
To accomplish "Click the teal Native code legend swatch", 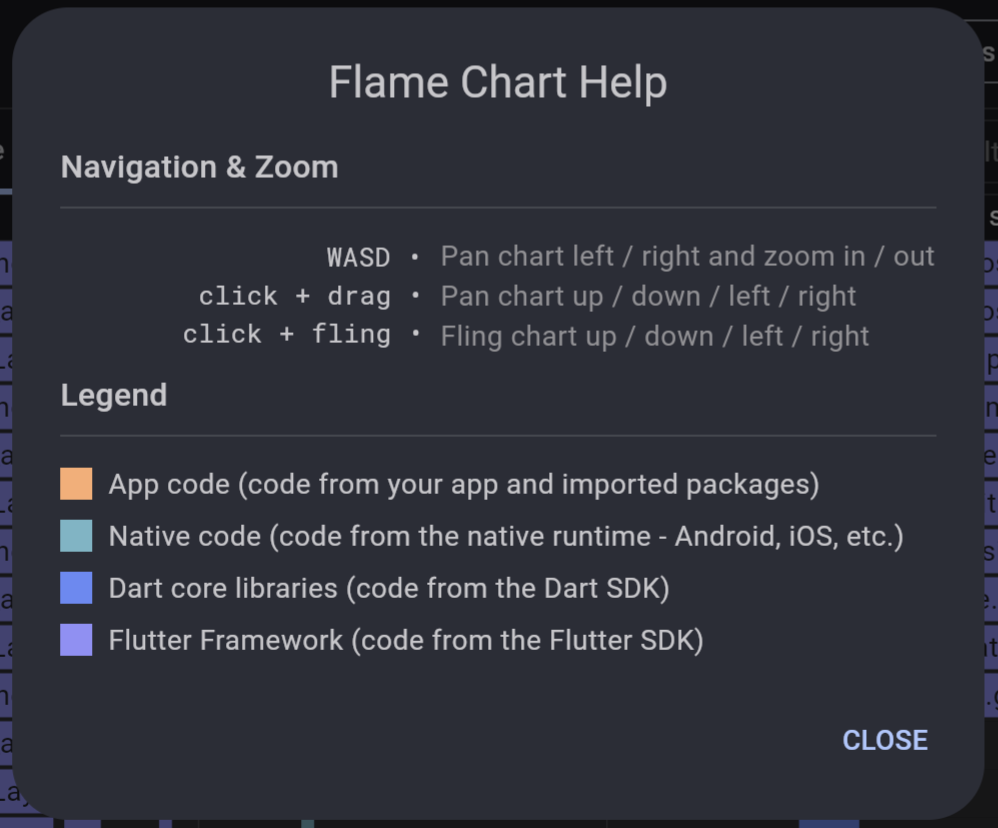I will coord(75,536).
